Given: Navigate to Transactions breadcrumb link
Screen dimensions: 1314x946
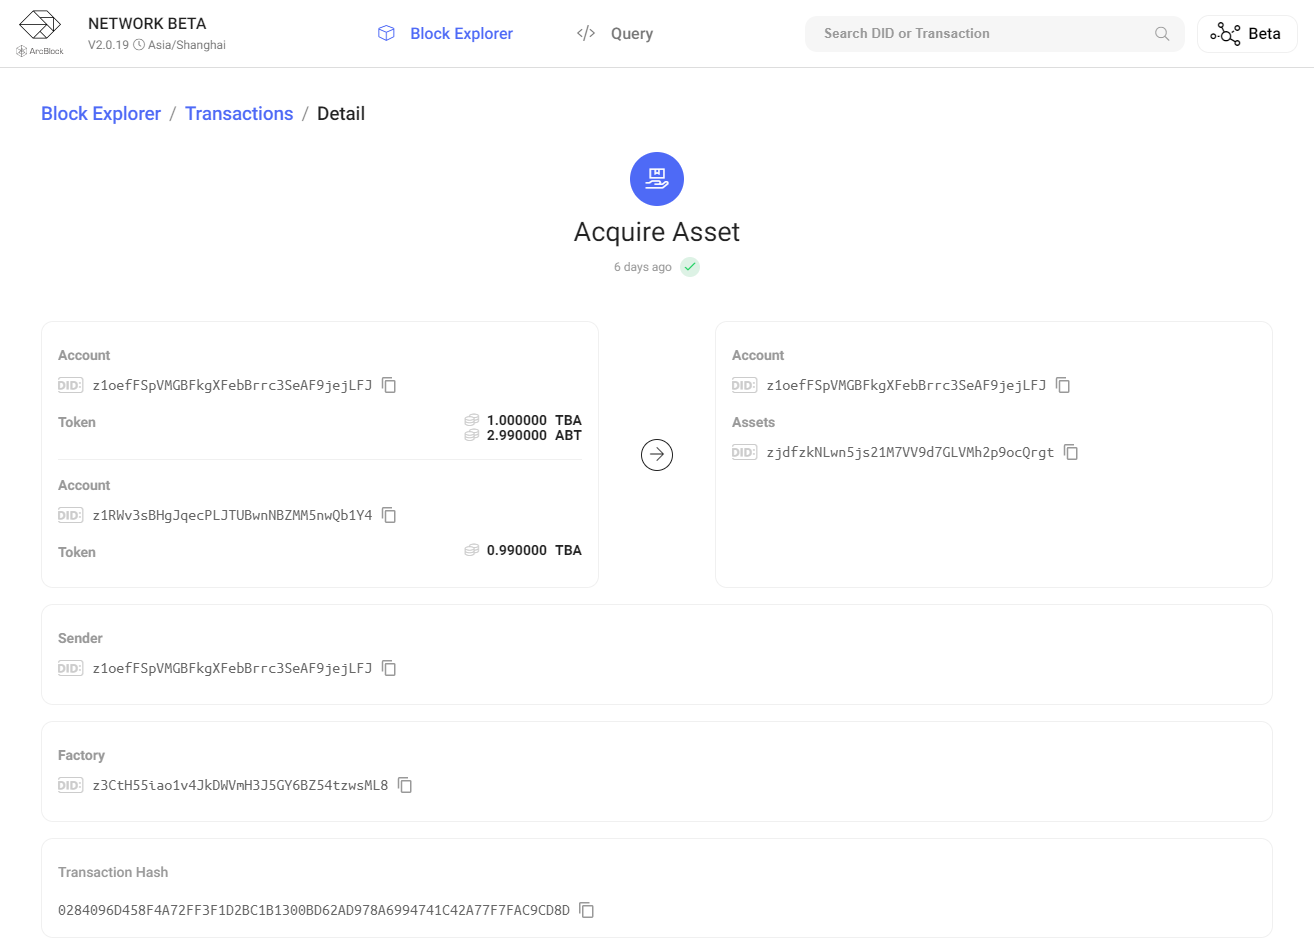Looking at the screenshot, I should point(239,114).
